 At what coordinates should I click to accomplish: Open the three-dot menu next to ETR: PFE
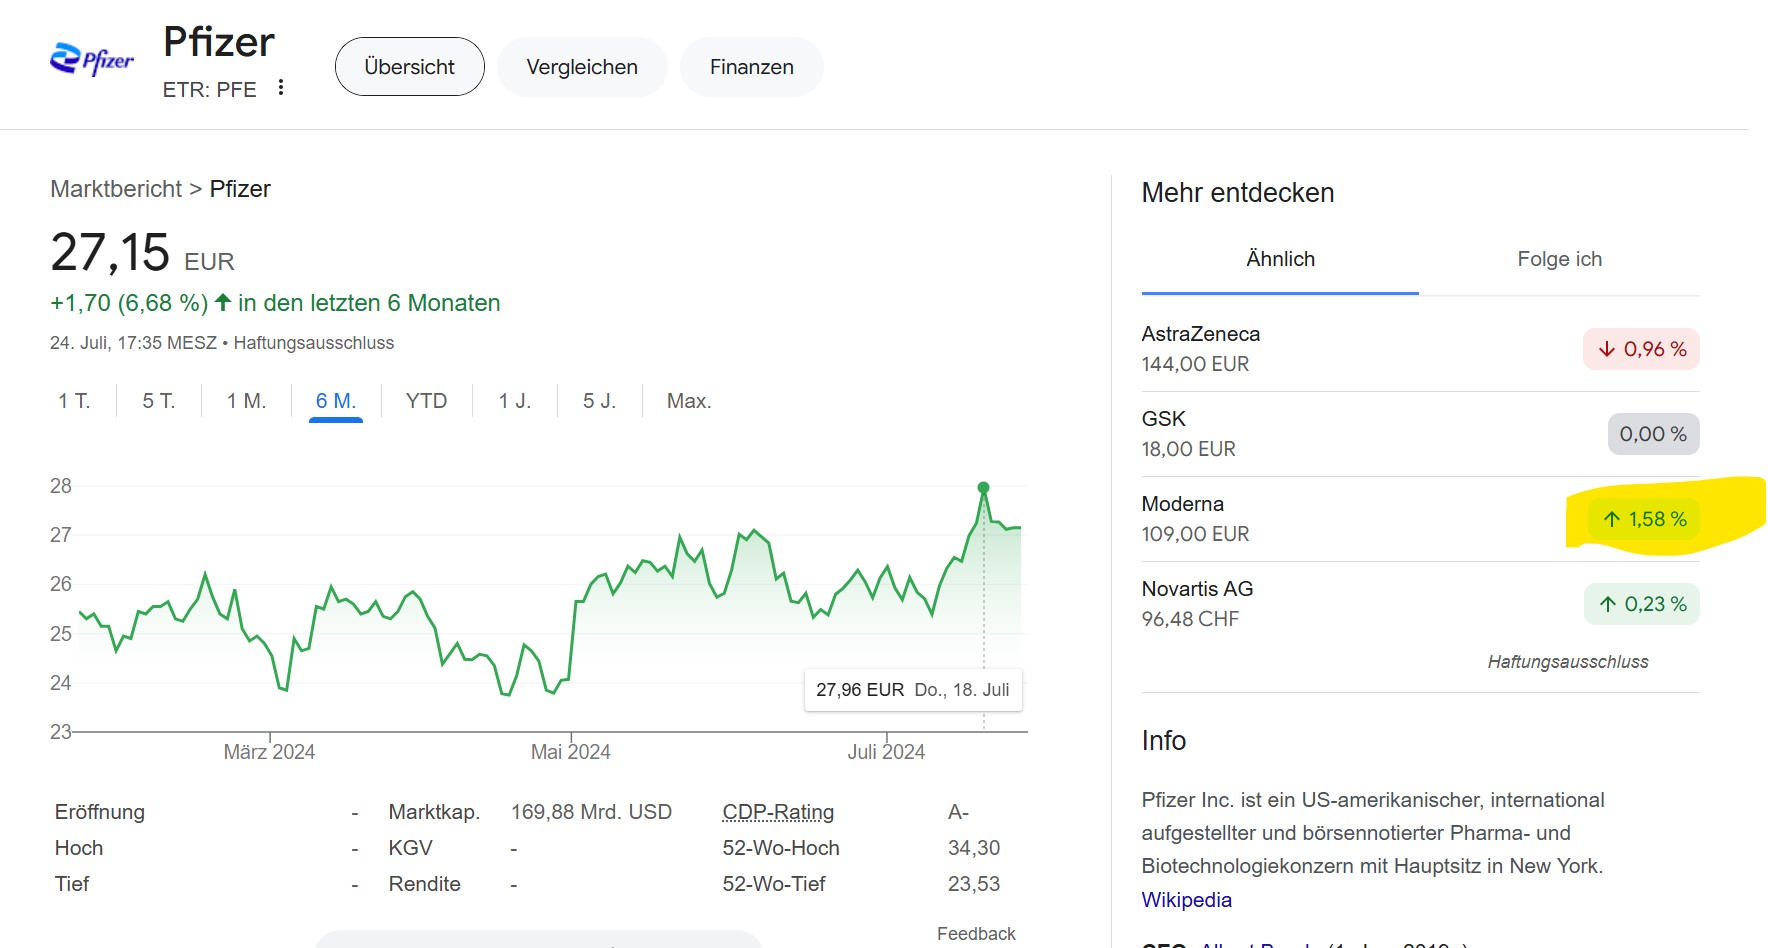click(x=281, y=88)
